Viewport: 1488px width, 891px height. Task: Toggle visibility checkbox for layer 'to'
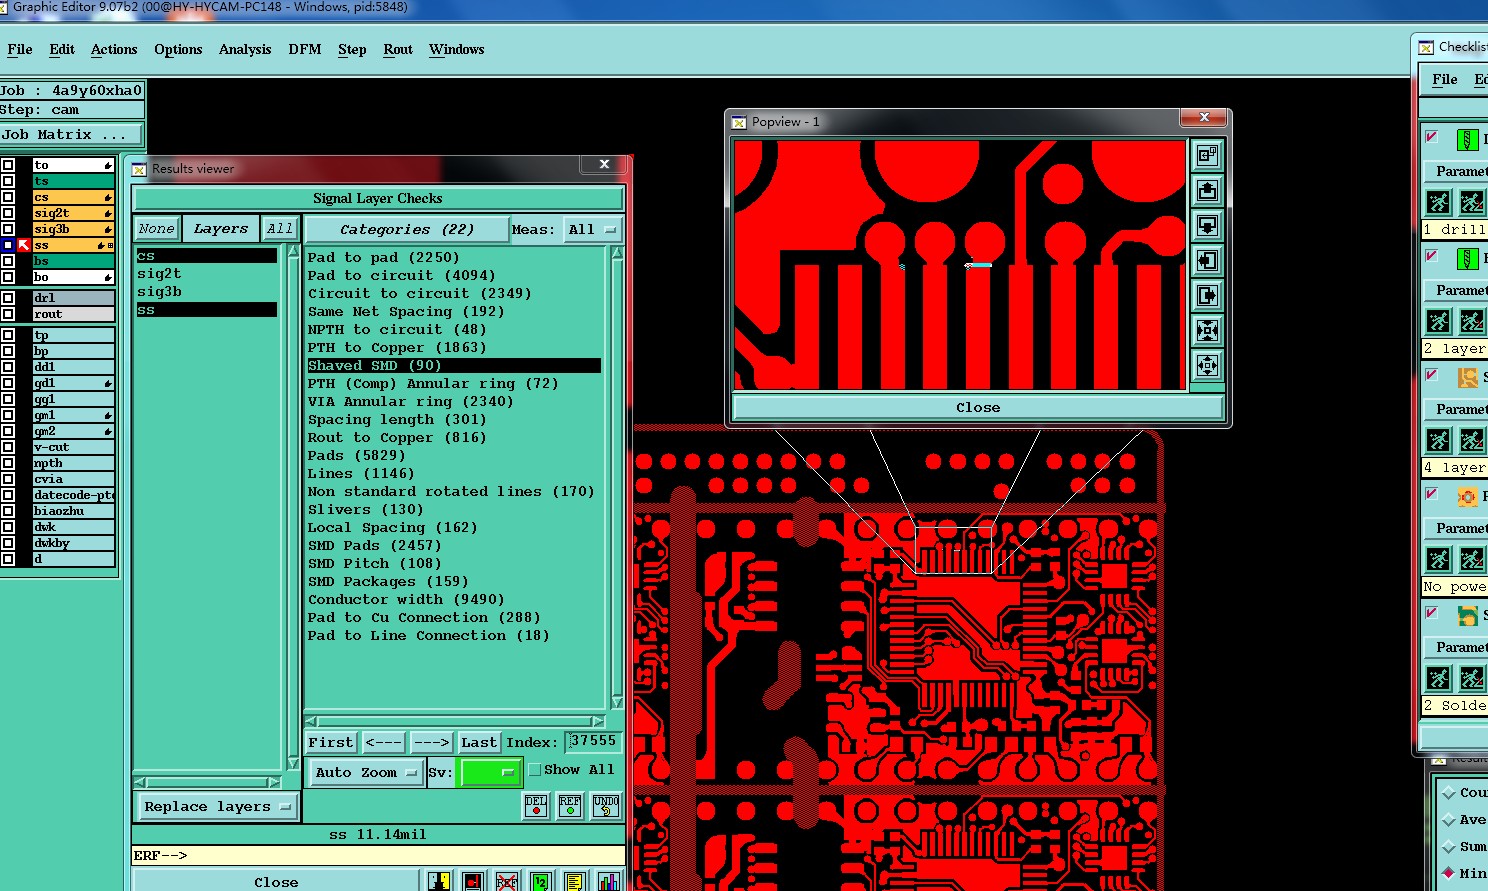[8, 165]
